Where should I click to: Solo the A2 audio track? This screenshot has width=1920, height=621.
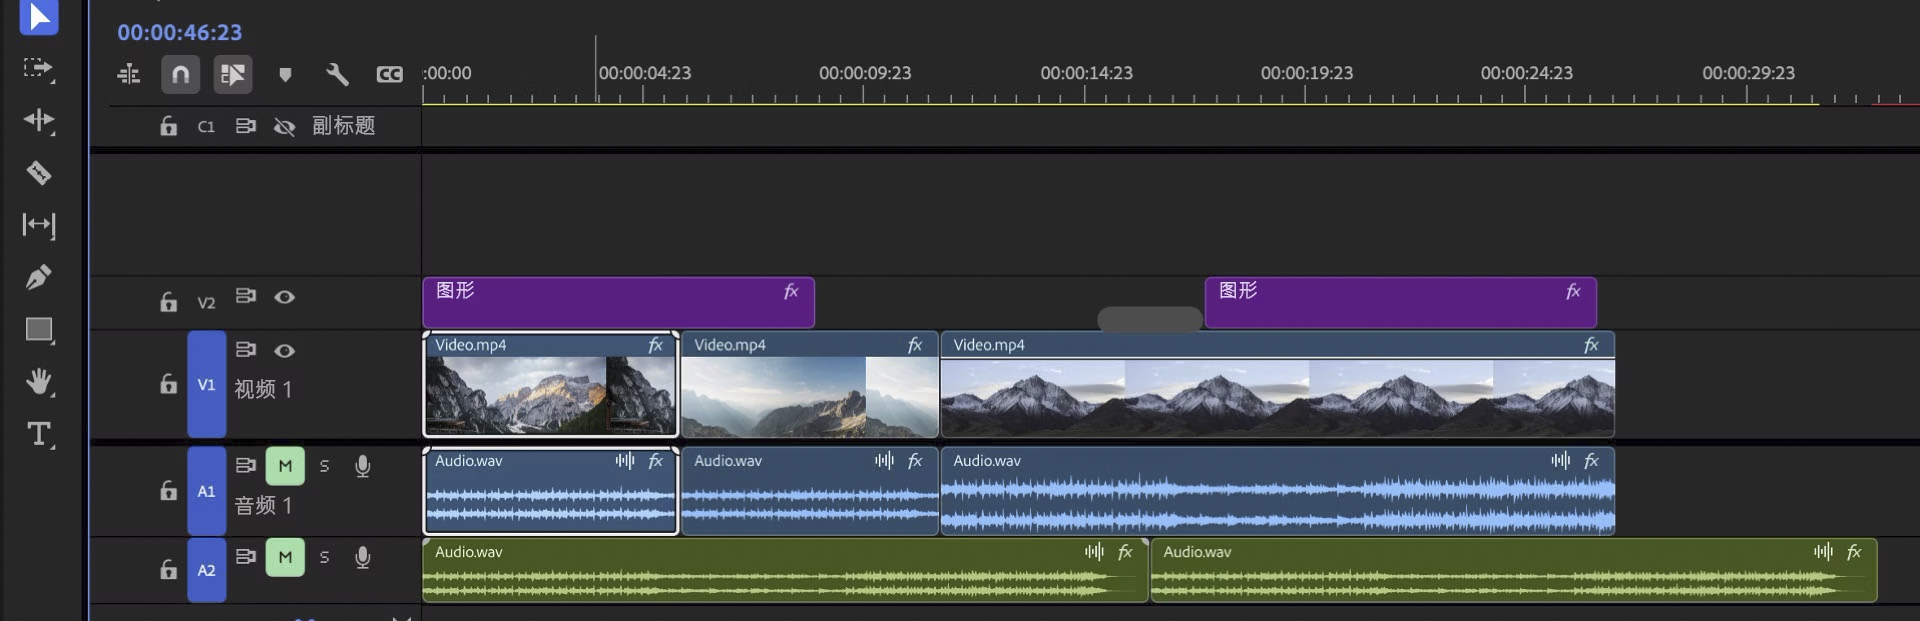pos(324,557)
